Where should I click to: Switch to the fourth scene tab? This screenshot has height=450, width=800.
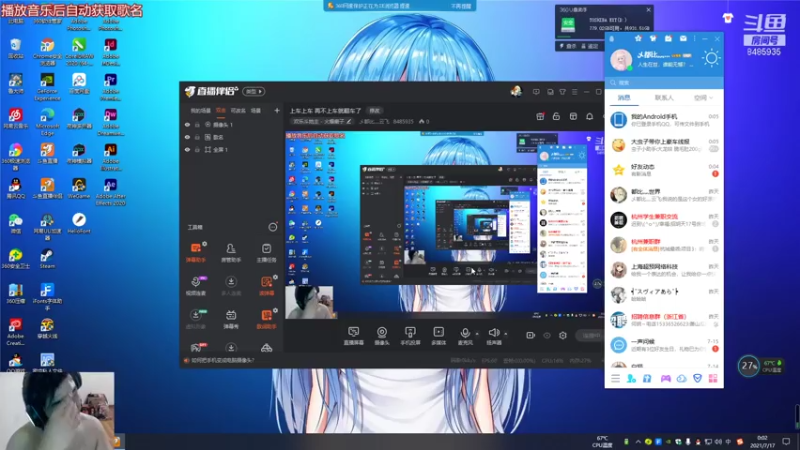(256, 110)
